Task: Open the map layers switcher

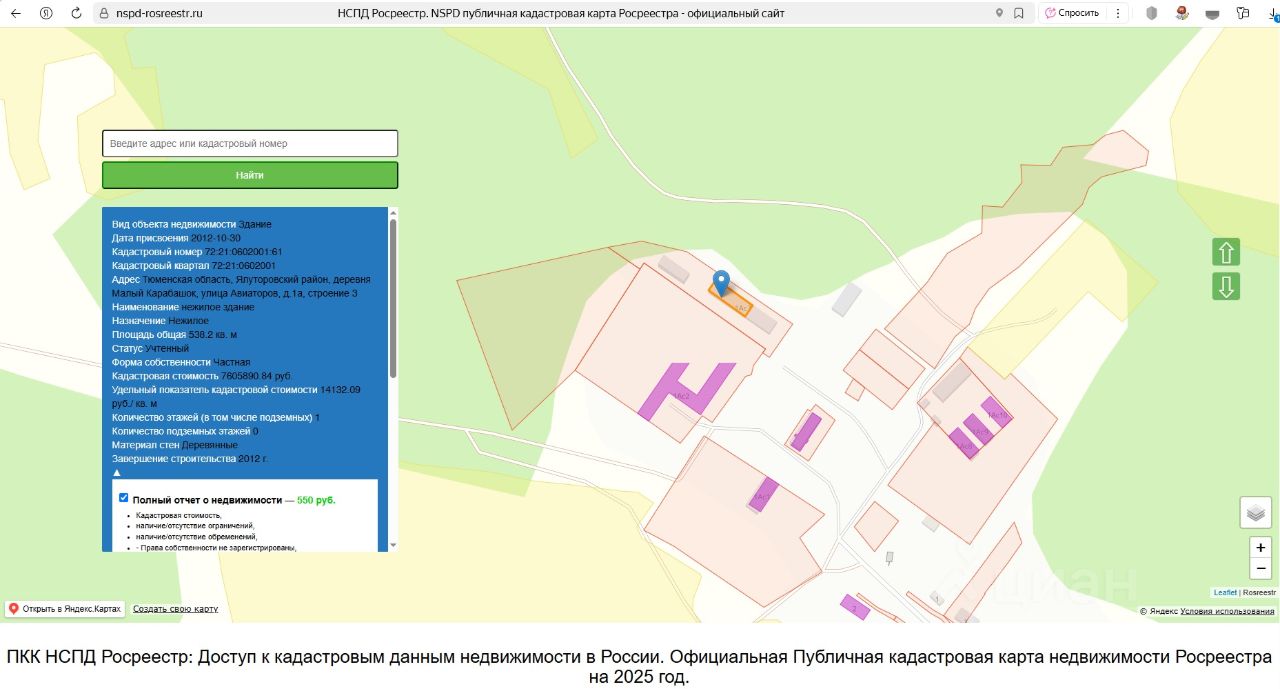Action: click(1255, 512)
